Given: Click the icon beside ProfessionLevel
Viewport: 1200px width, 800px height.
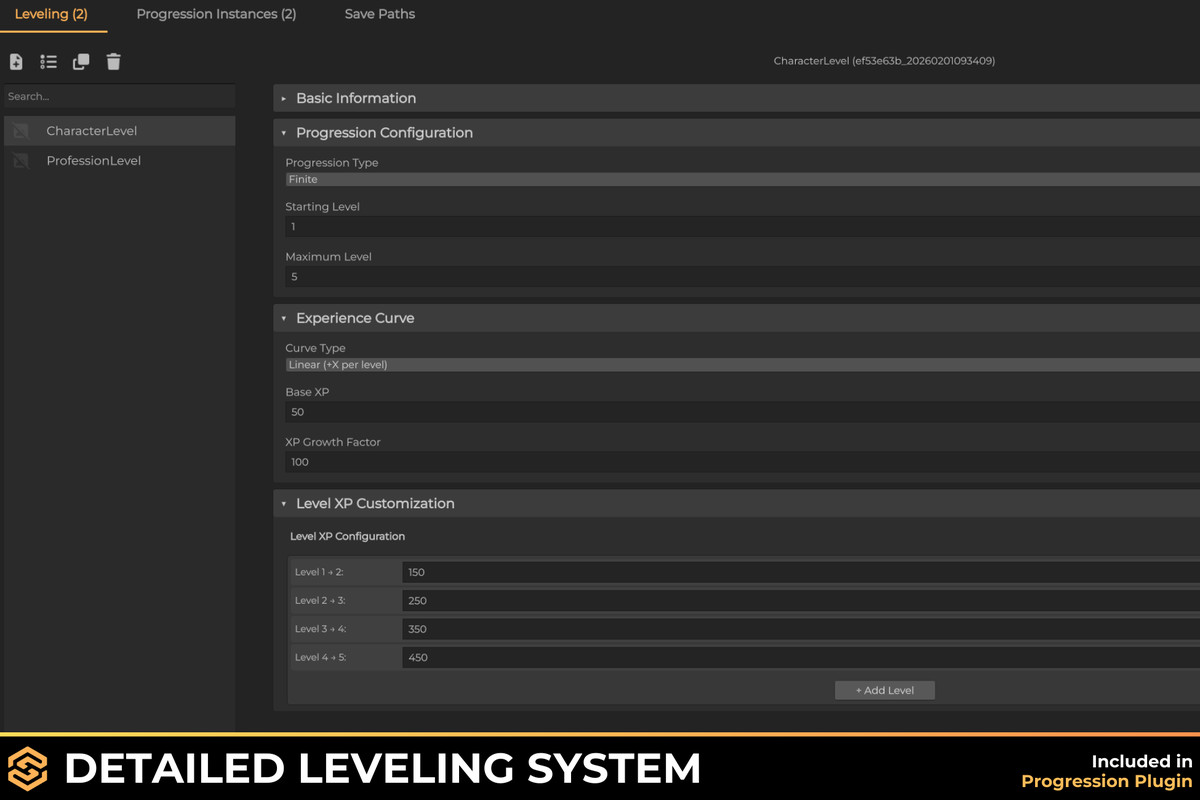Looking at the screenshot, I should (21, 161).
